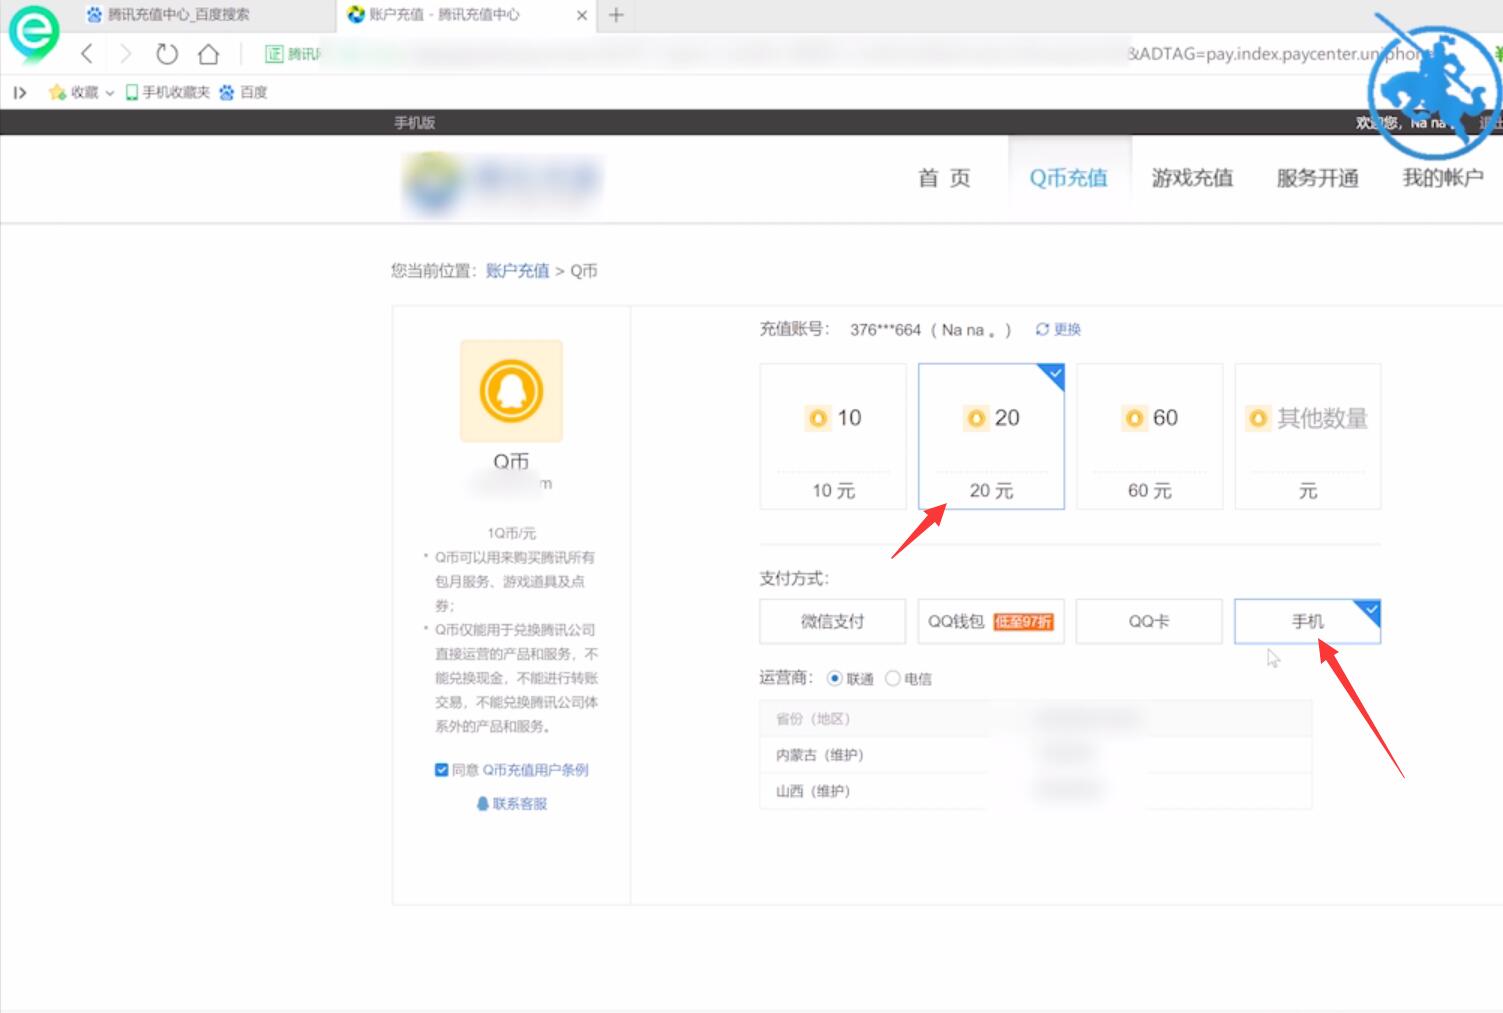The height and width of the screenshot is (1013, 1503).
Task: Click the blurred site logo
Action: pos(502,183)
